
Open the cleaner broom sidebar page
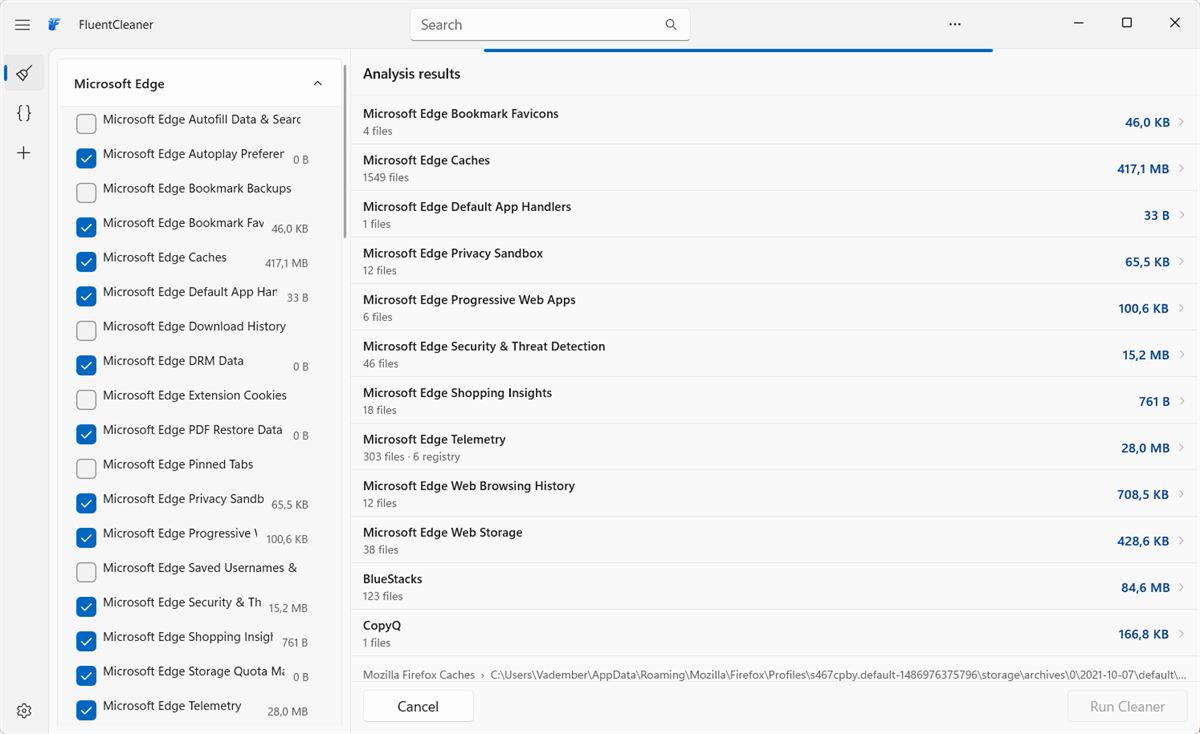(24, 73)
